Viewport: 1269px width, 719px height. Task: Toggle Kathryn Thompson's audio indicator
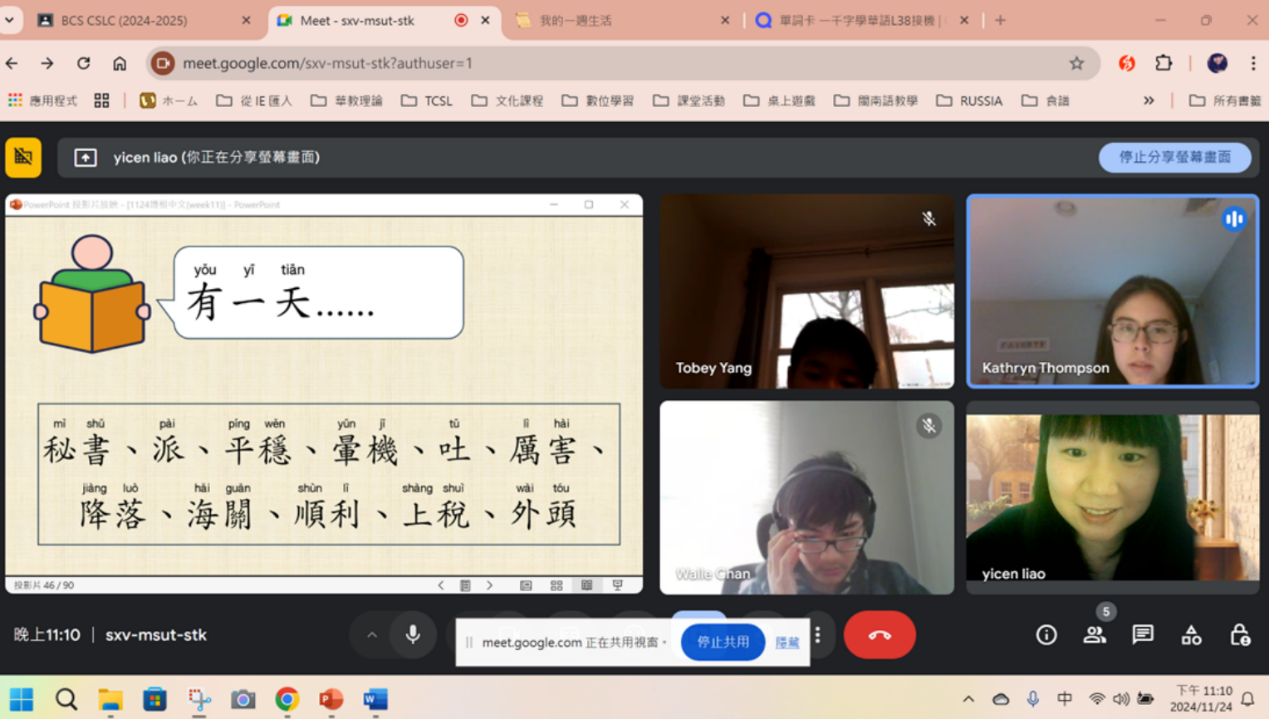click(x=1234, y=218)
